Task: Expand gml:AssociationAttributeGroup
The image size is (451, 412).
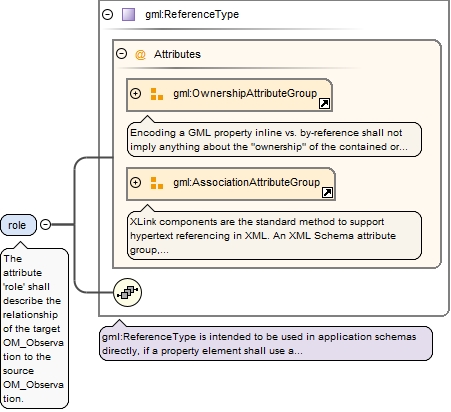Action: point(135,182)
